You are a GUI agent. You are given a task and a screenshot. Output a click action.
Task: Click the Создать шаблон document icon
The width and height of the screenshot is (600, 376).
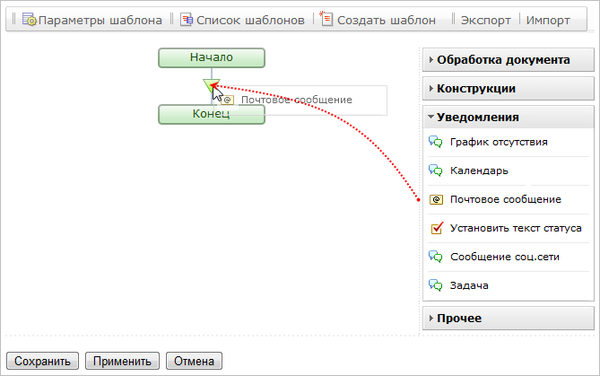[326, 19]
